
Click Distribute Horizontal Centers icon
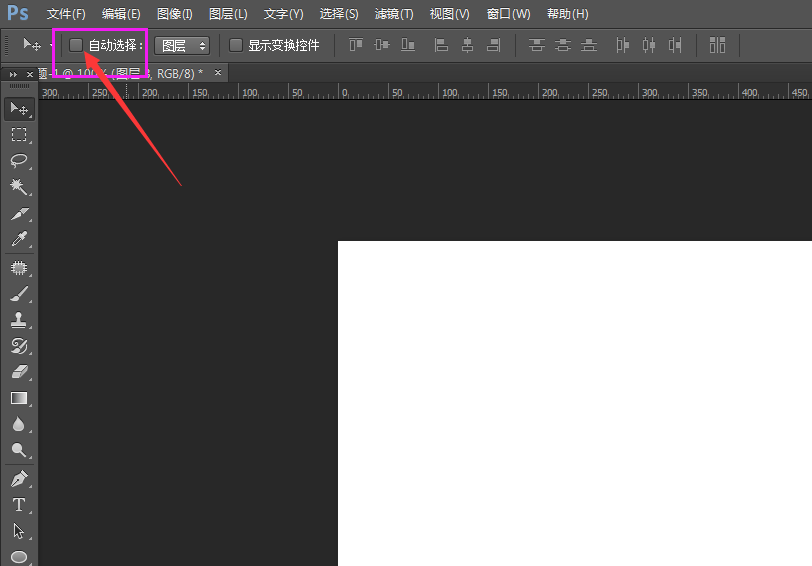pyautogui.click(x=649, y=45)
